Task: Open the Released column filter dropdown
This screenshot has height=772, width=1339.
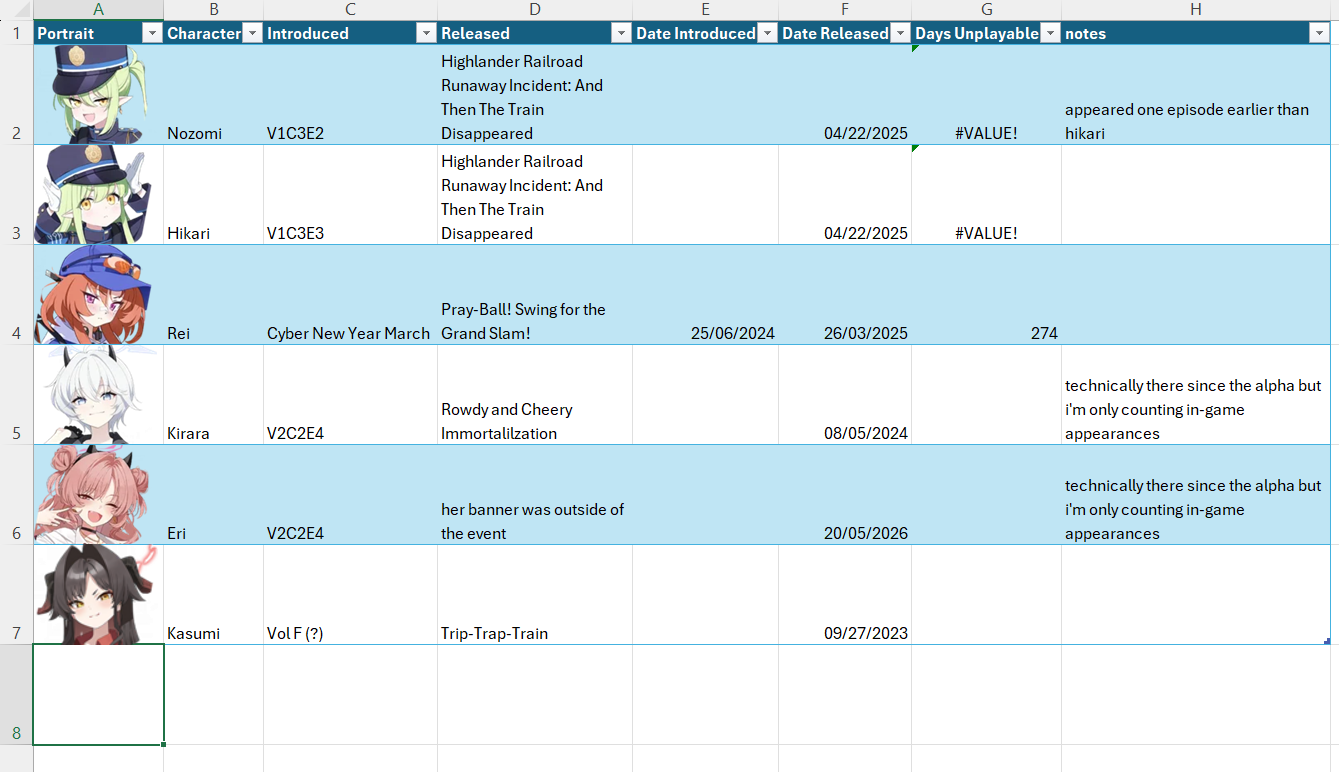Action: tap(621, 33)
